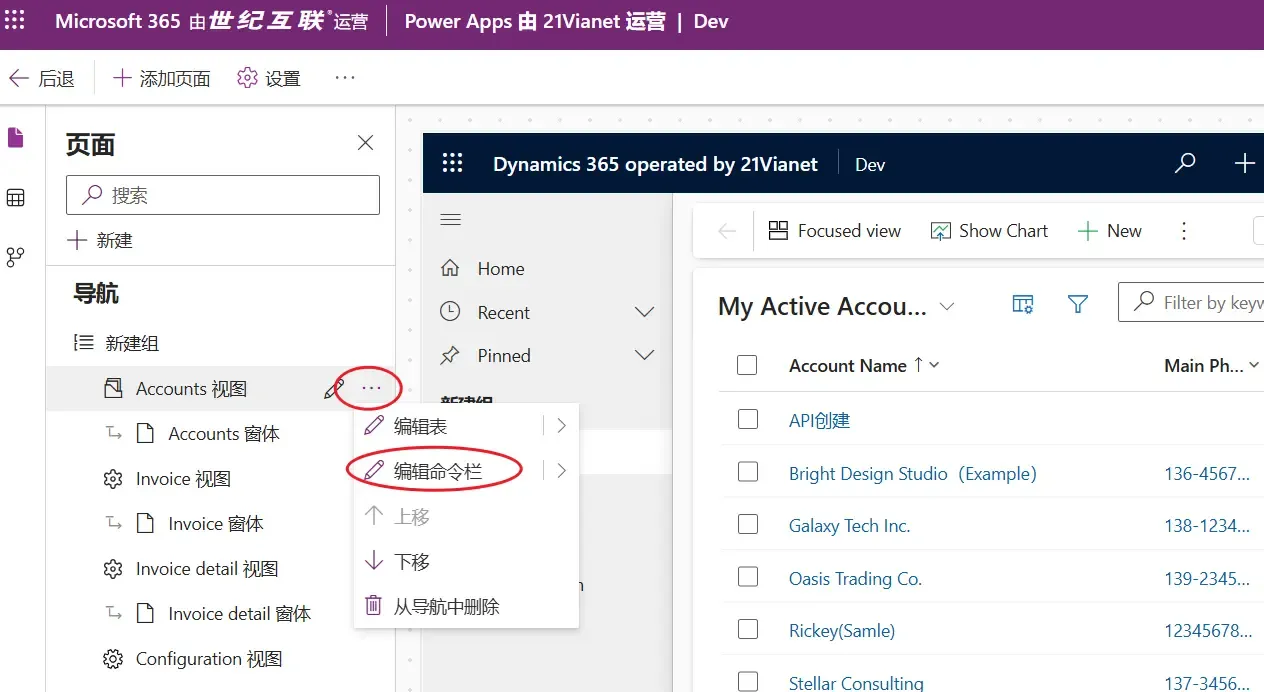Click the search magnifier in Dynamics 365 header
Screen dimensions: 1264x692
(x=1185, y=163)
